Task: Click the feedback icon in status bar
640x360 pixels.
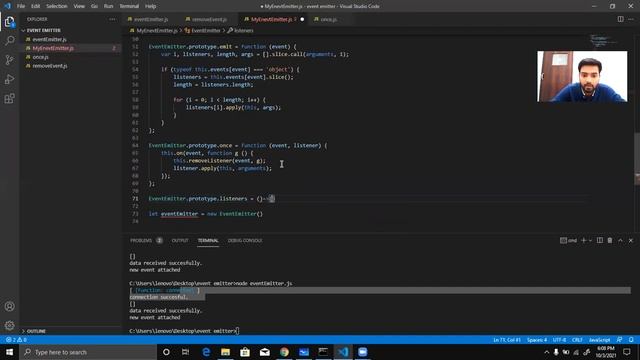Action: tap(620, 340)
